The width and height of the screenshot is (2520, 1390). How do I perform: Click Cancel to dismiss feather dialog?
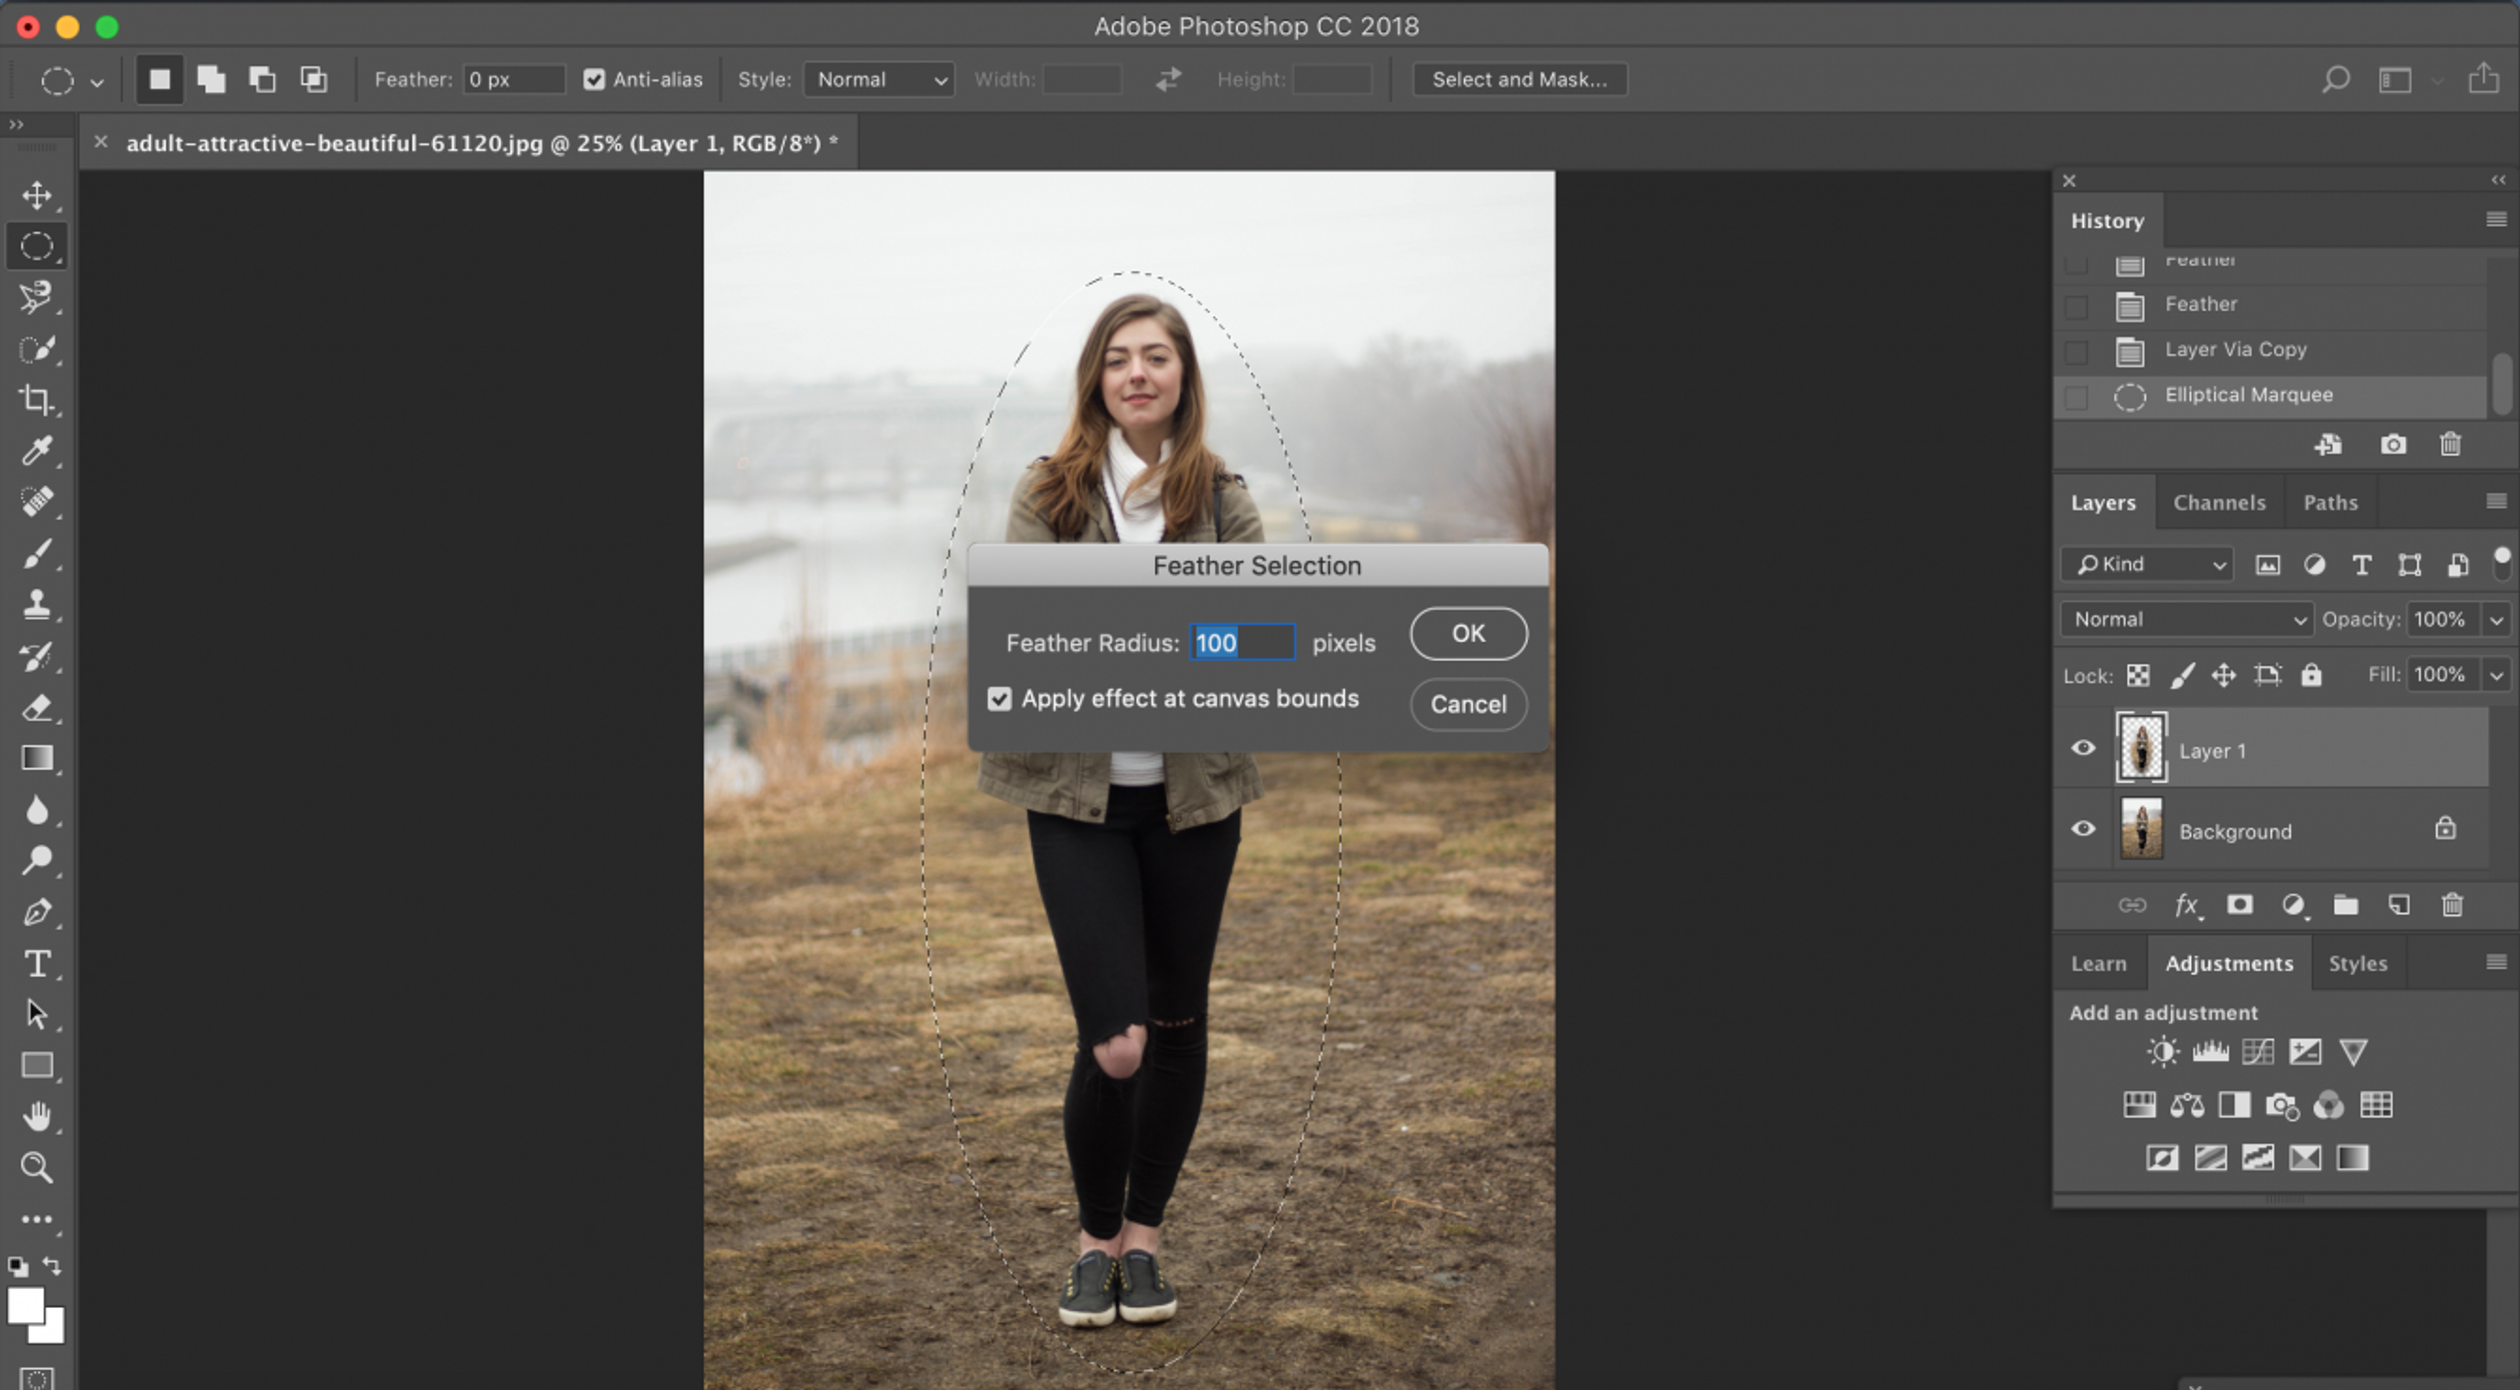(x=1466, y=702)
